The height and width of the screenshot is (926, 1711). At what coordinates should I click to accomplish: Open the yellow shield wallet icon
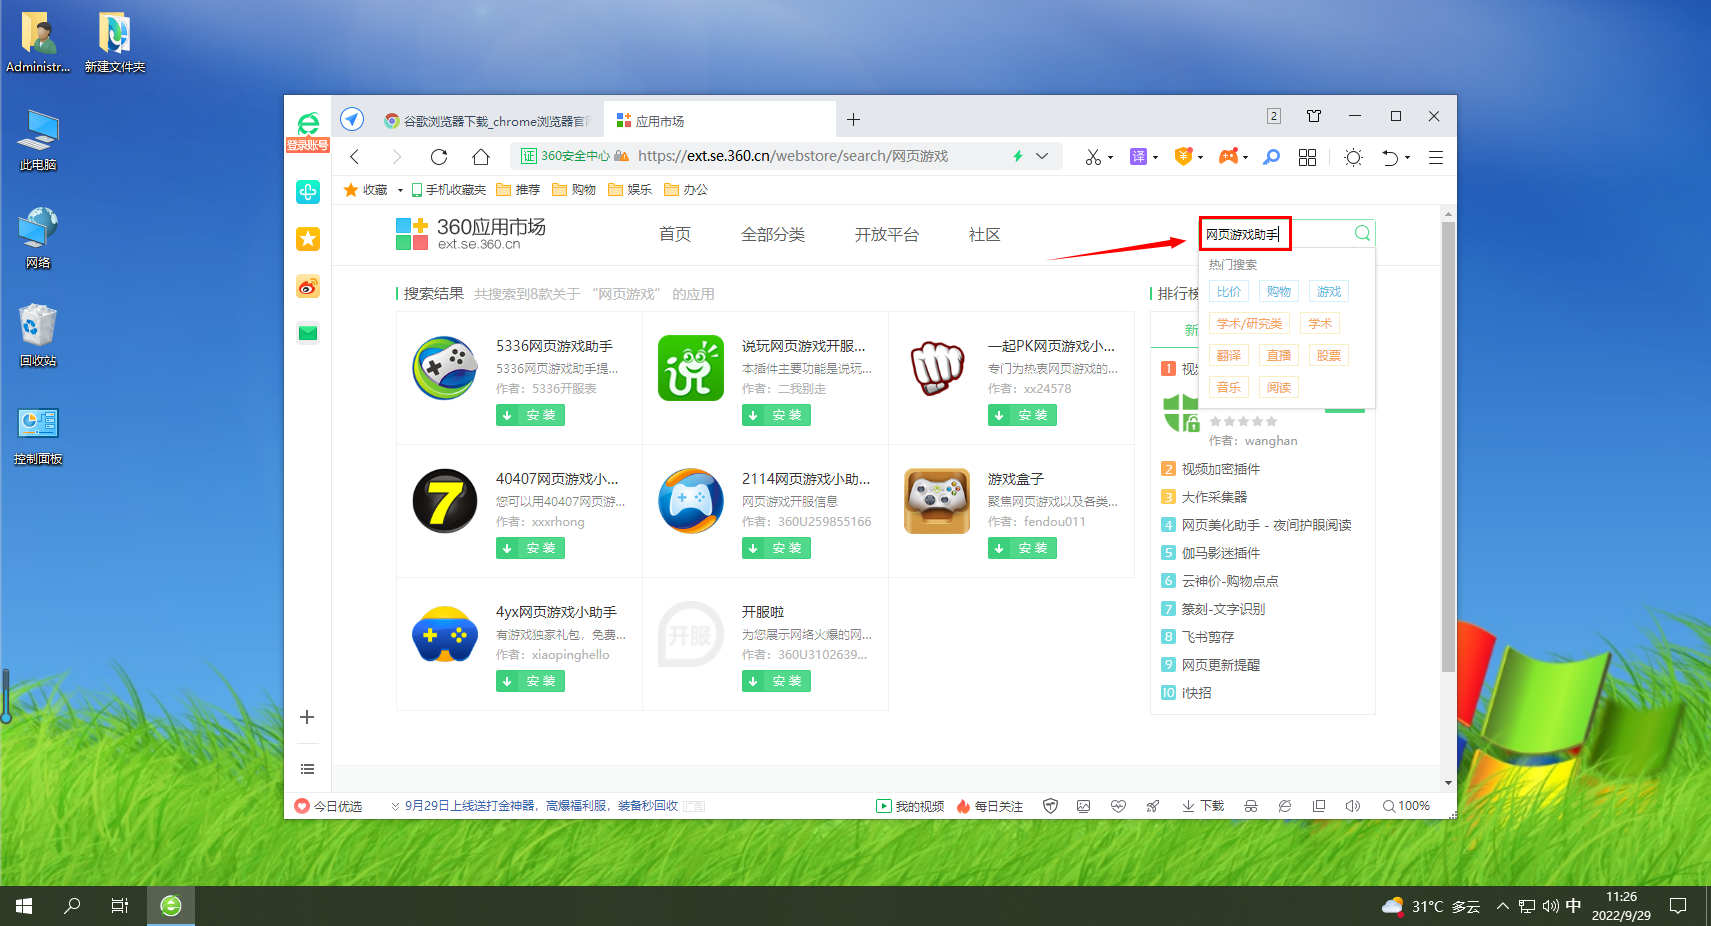(1183, 156)
